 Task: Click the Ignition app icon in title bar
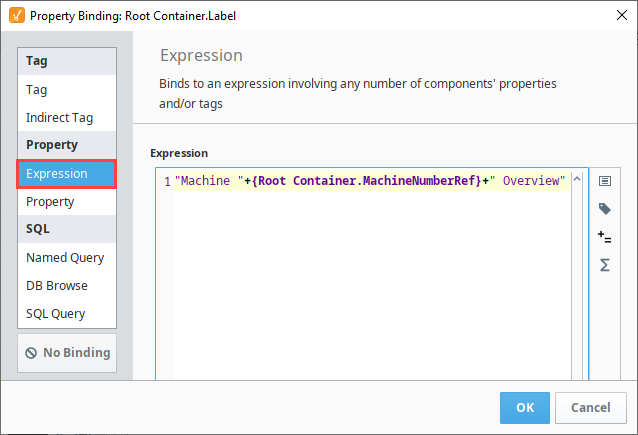click(17, 15)
